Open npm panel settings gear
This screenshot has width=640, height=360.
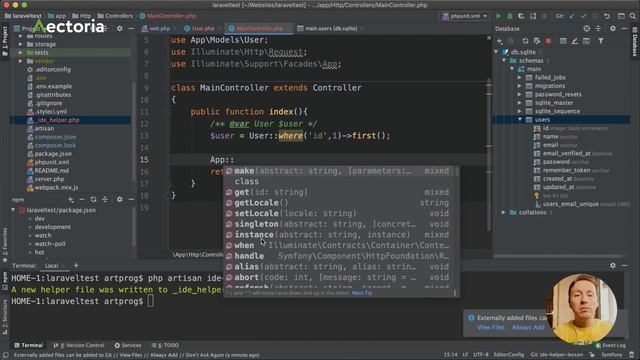[x=120, y=200]
